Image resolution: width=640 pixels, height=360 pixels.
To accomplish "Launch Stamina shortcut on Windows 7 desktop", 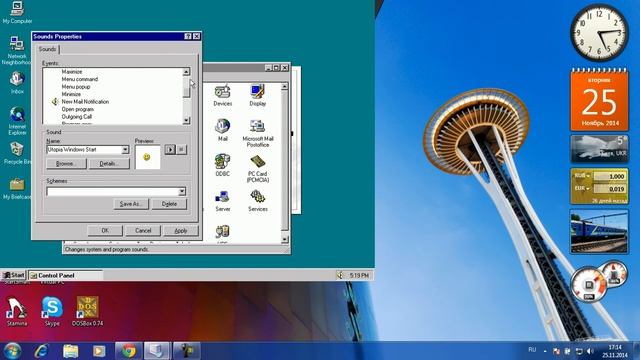I will click(16, 311).
